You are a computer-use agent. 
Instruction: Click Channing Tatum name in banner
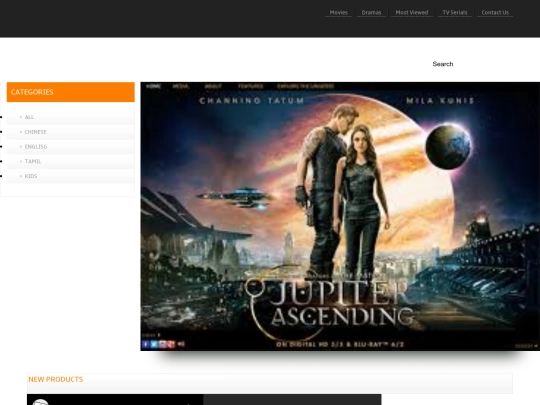[252, 101]
